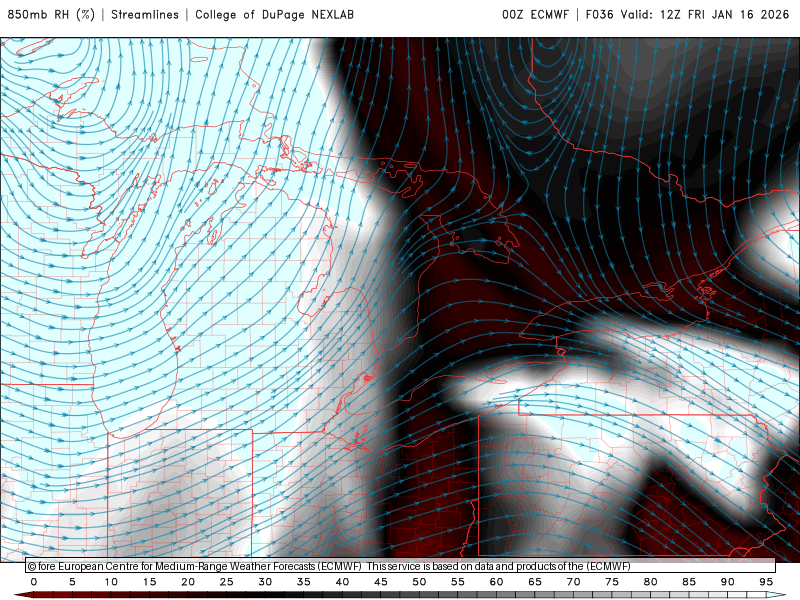
Task: Pick the "35" legend tick label
Action: point(304,582)
